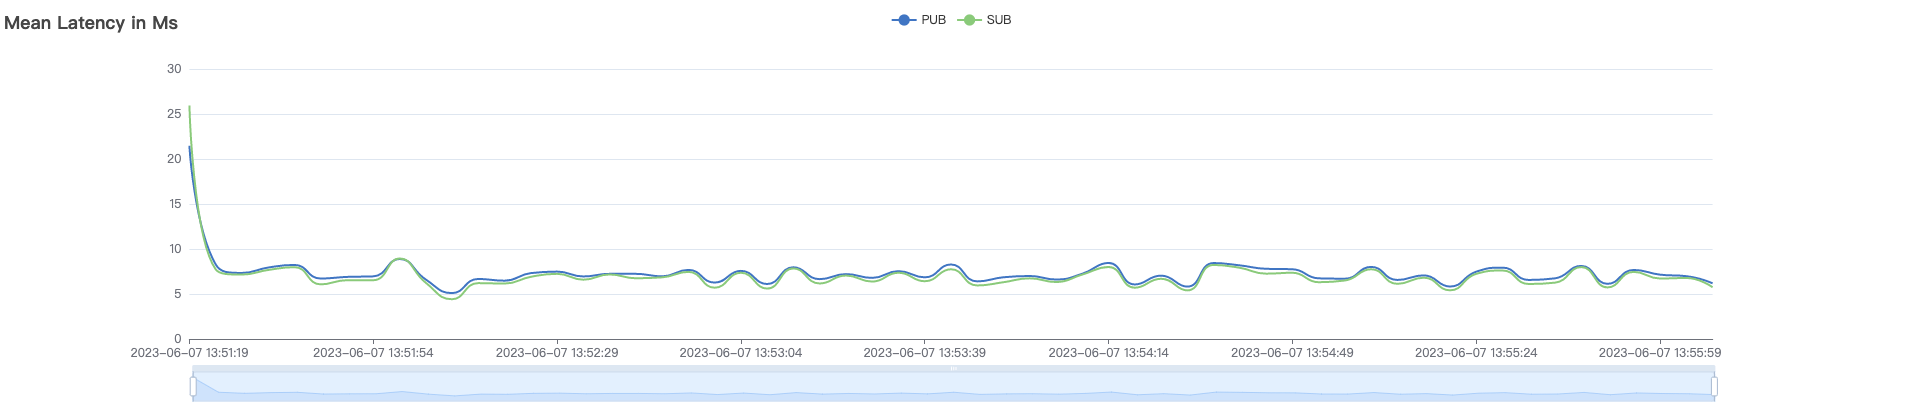Click the 13:55:24 timestamp label
The height and width of the screenshot is (412, 1911).
(1476, 353)
